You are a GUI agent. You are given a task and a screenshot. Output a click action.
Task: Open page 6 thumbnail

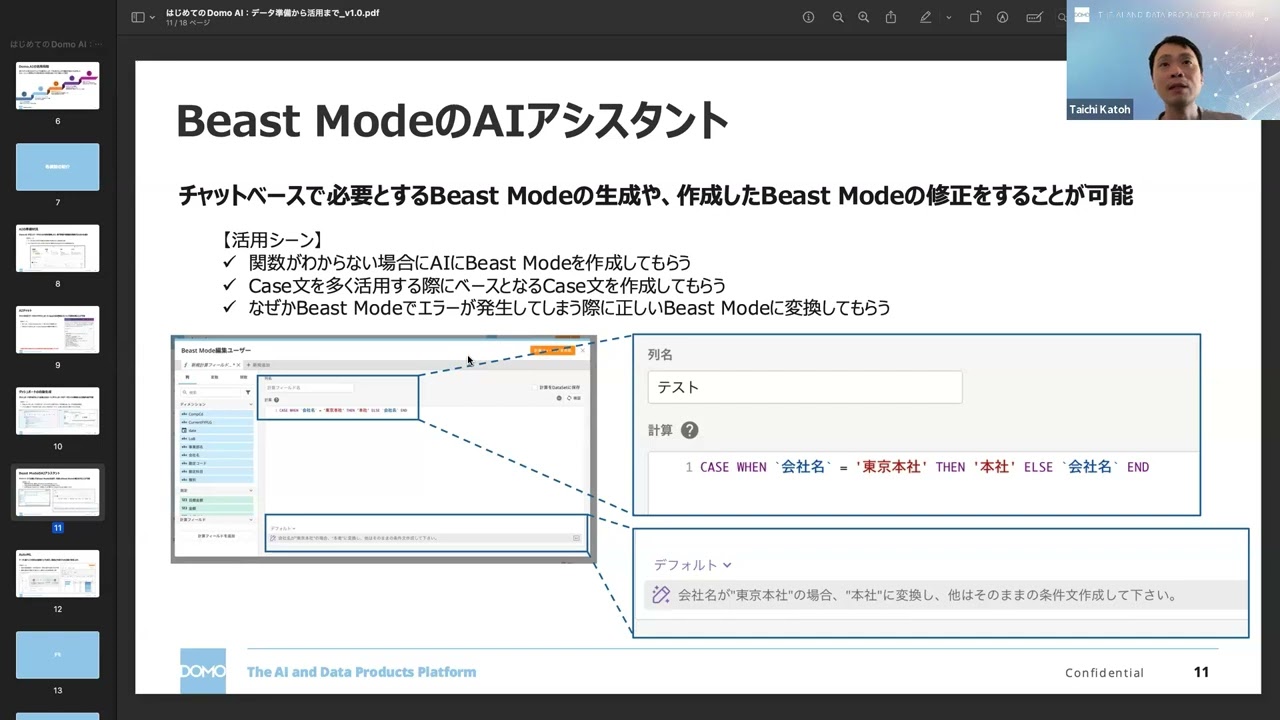point(57,86)
